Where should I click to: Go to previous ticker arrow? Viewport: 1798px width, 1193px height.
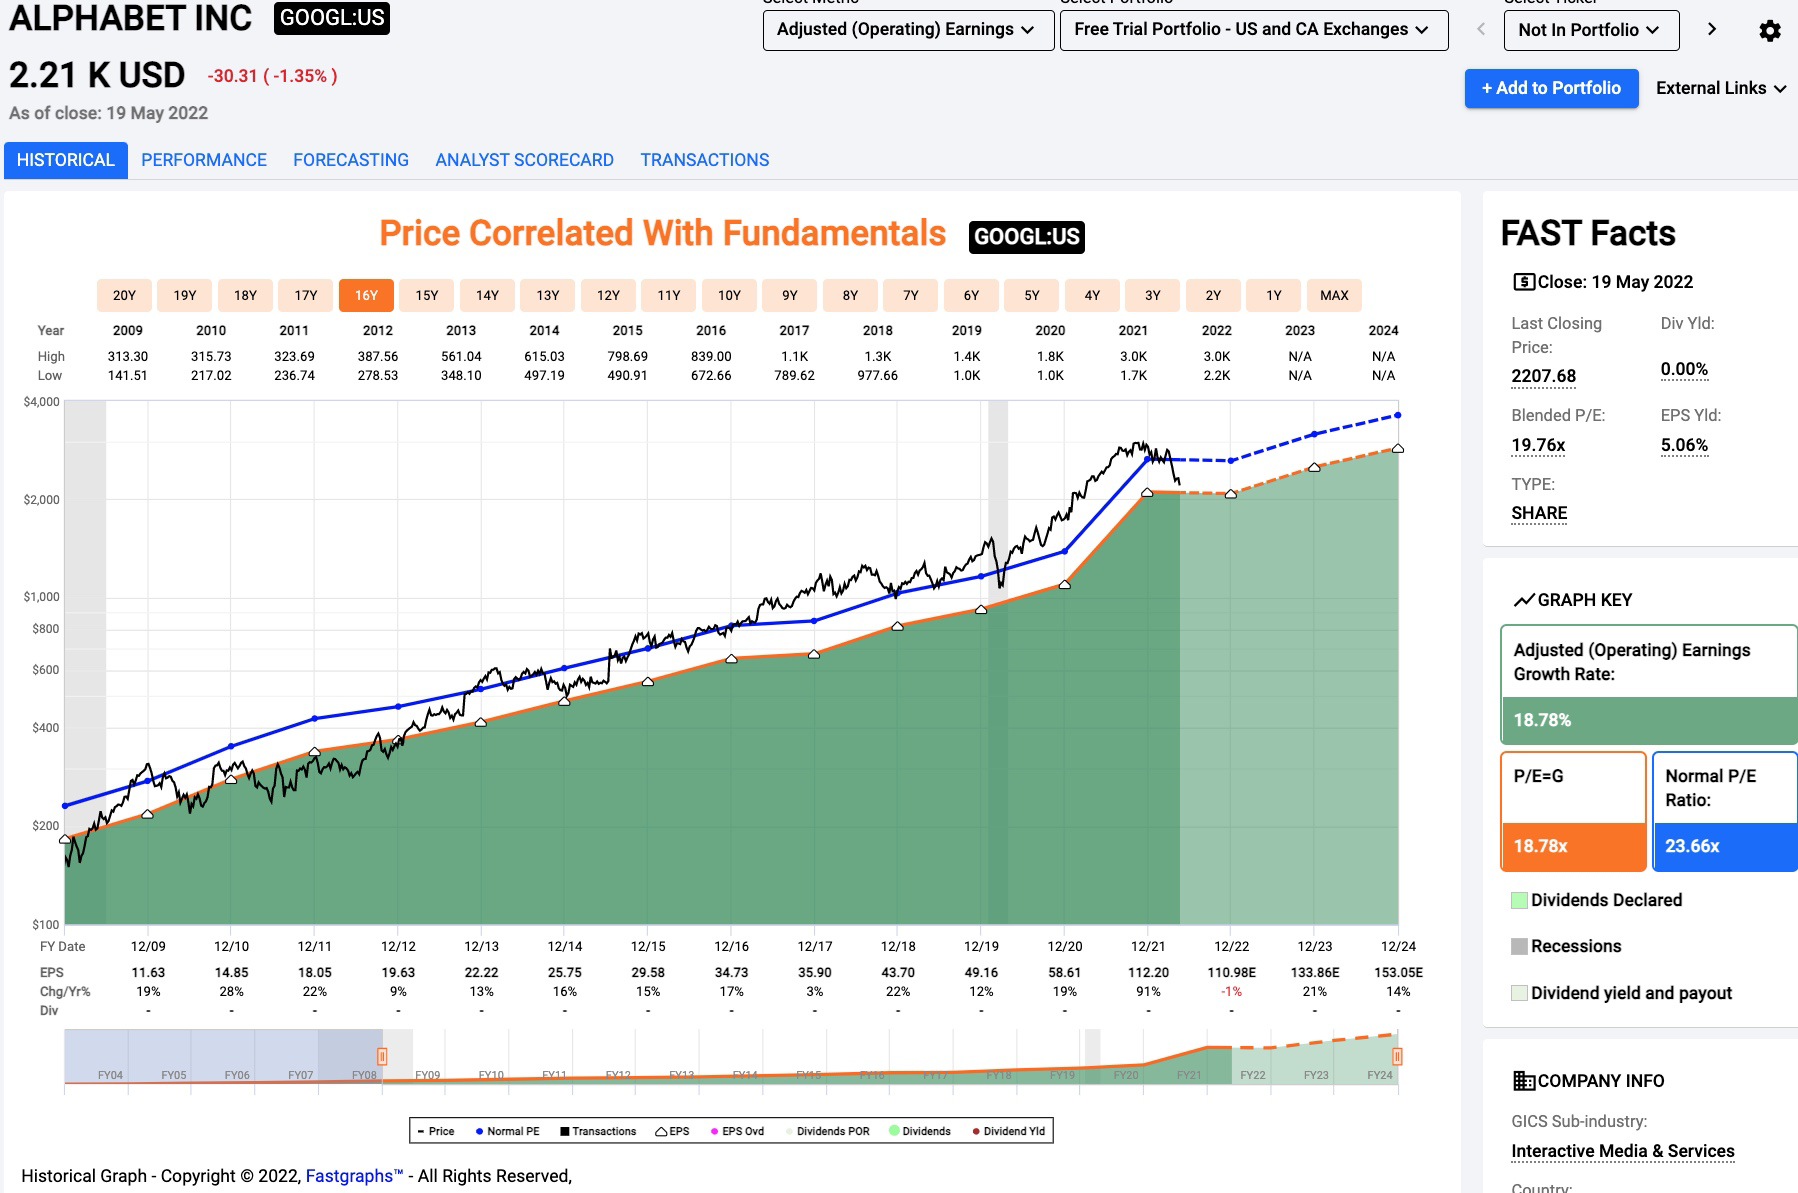tap(1481, 29)
